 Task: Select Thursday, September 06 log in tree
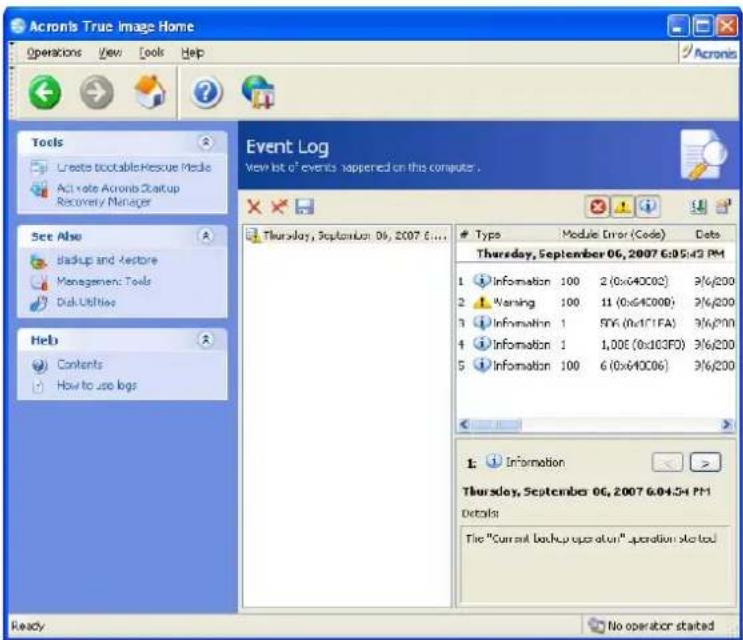tap(347, 235)
